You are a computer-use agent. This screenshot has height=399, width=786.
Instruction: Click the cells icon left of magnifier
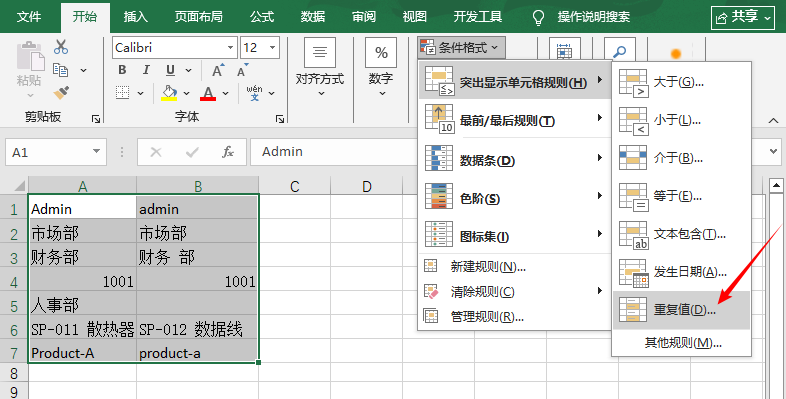[x=564, y=51]
